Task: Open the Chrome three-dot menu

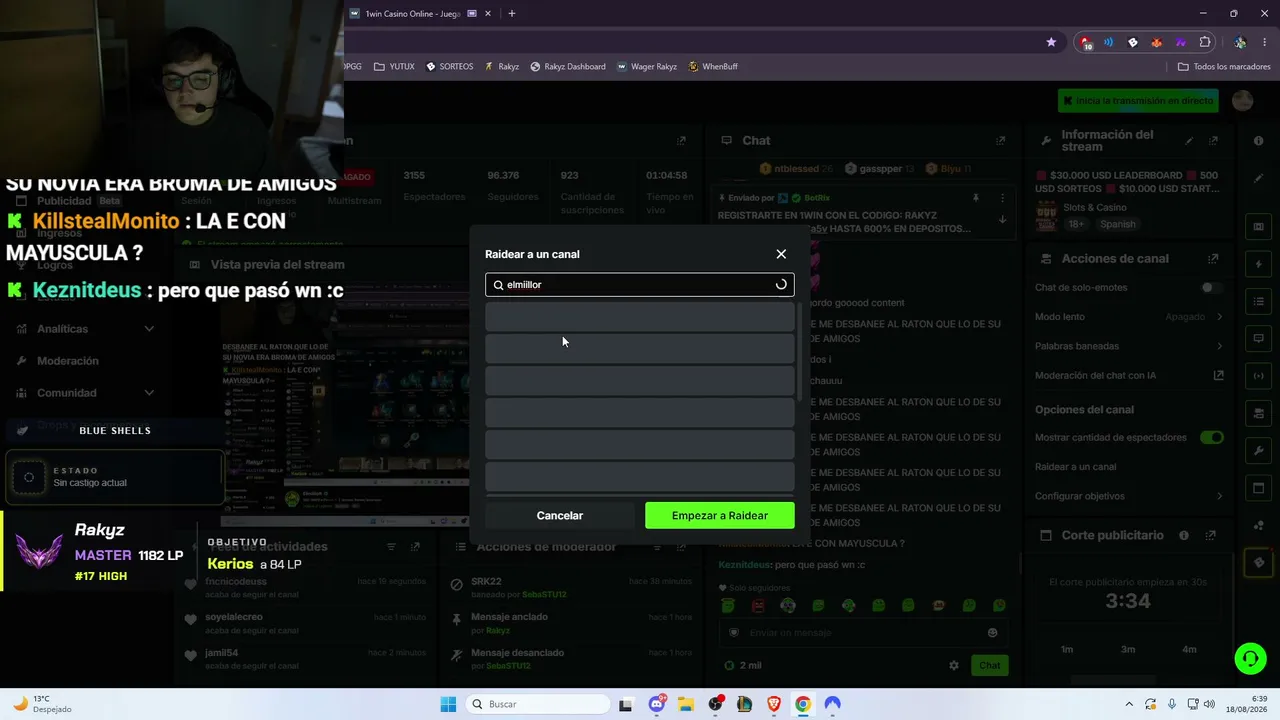Action: (1265, 42)
